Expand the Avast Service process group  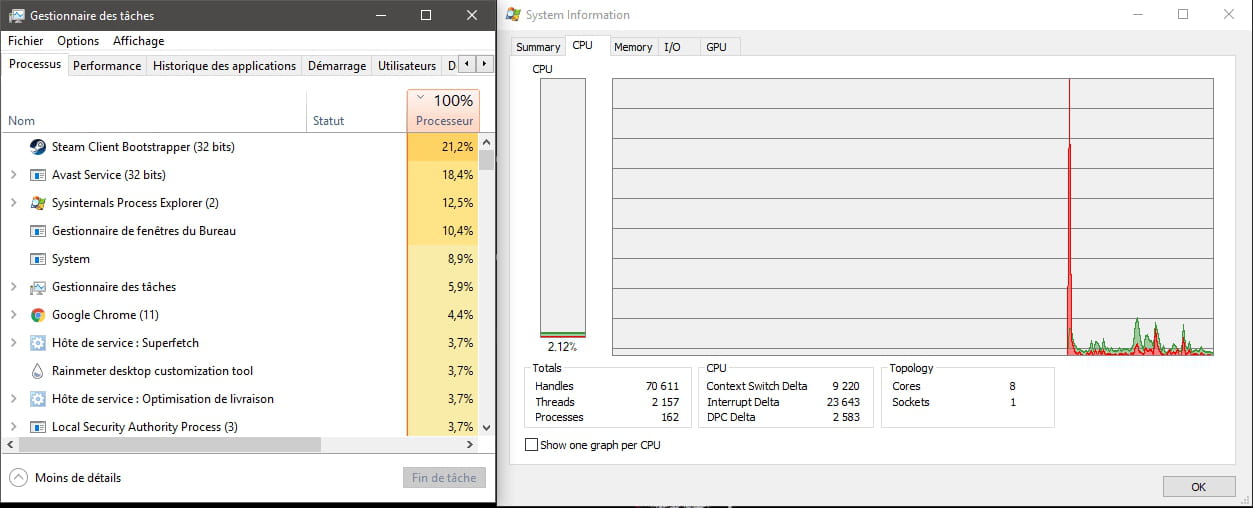point(13,175)
